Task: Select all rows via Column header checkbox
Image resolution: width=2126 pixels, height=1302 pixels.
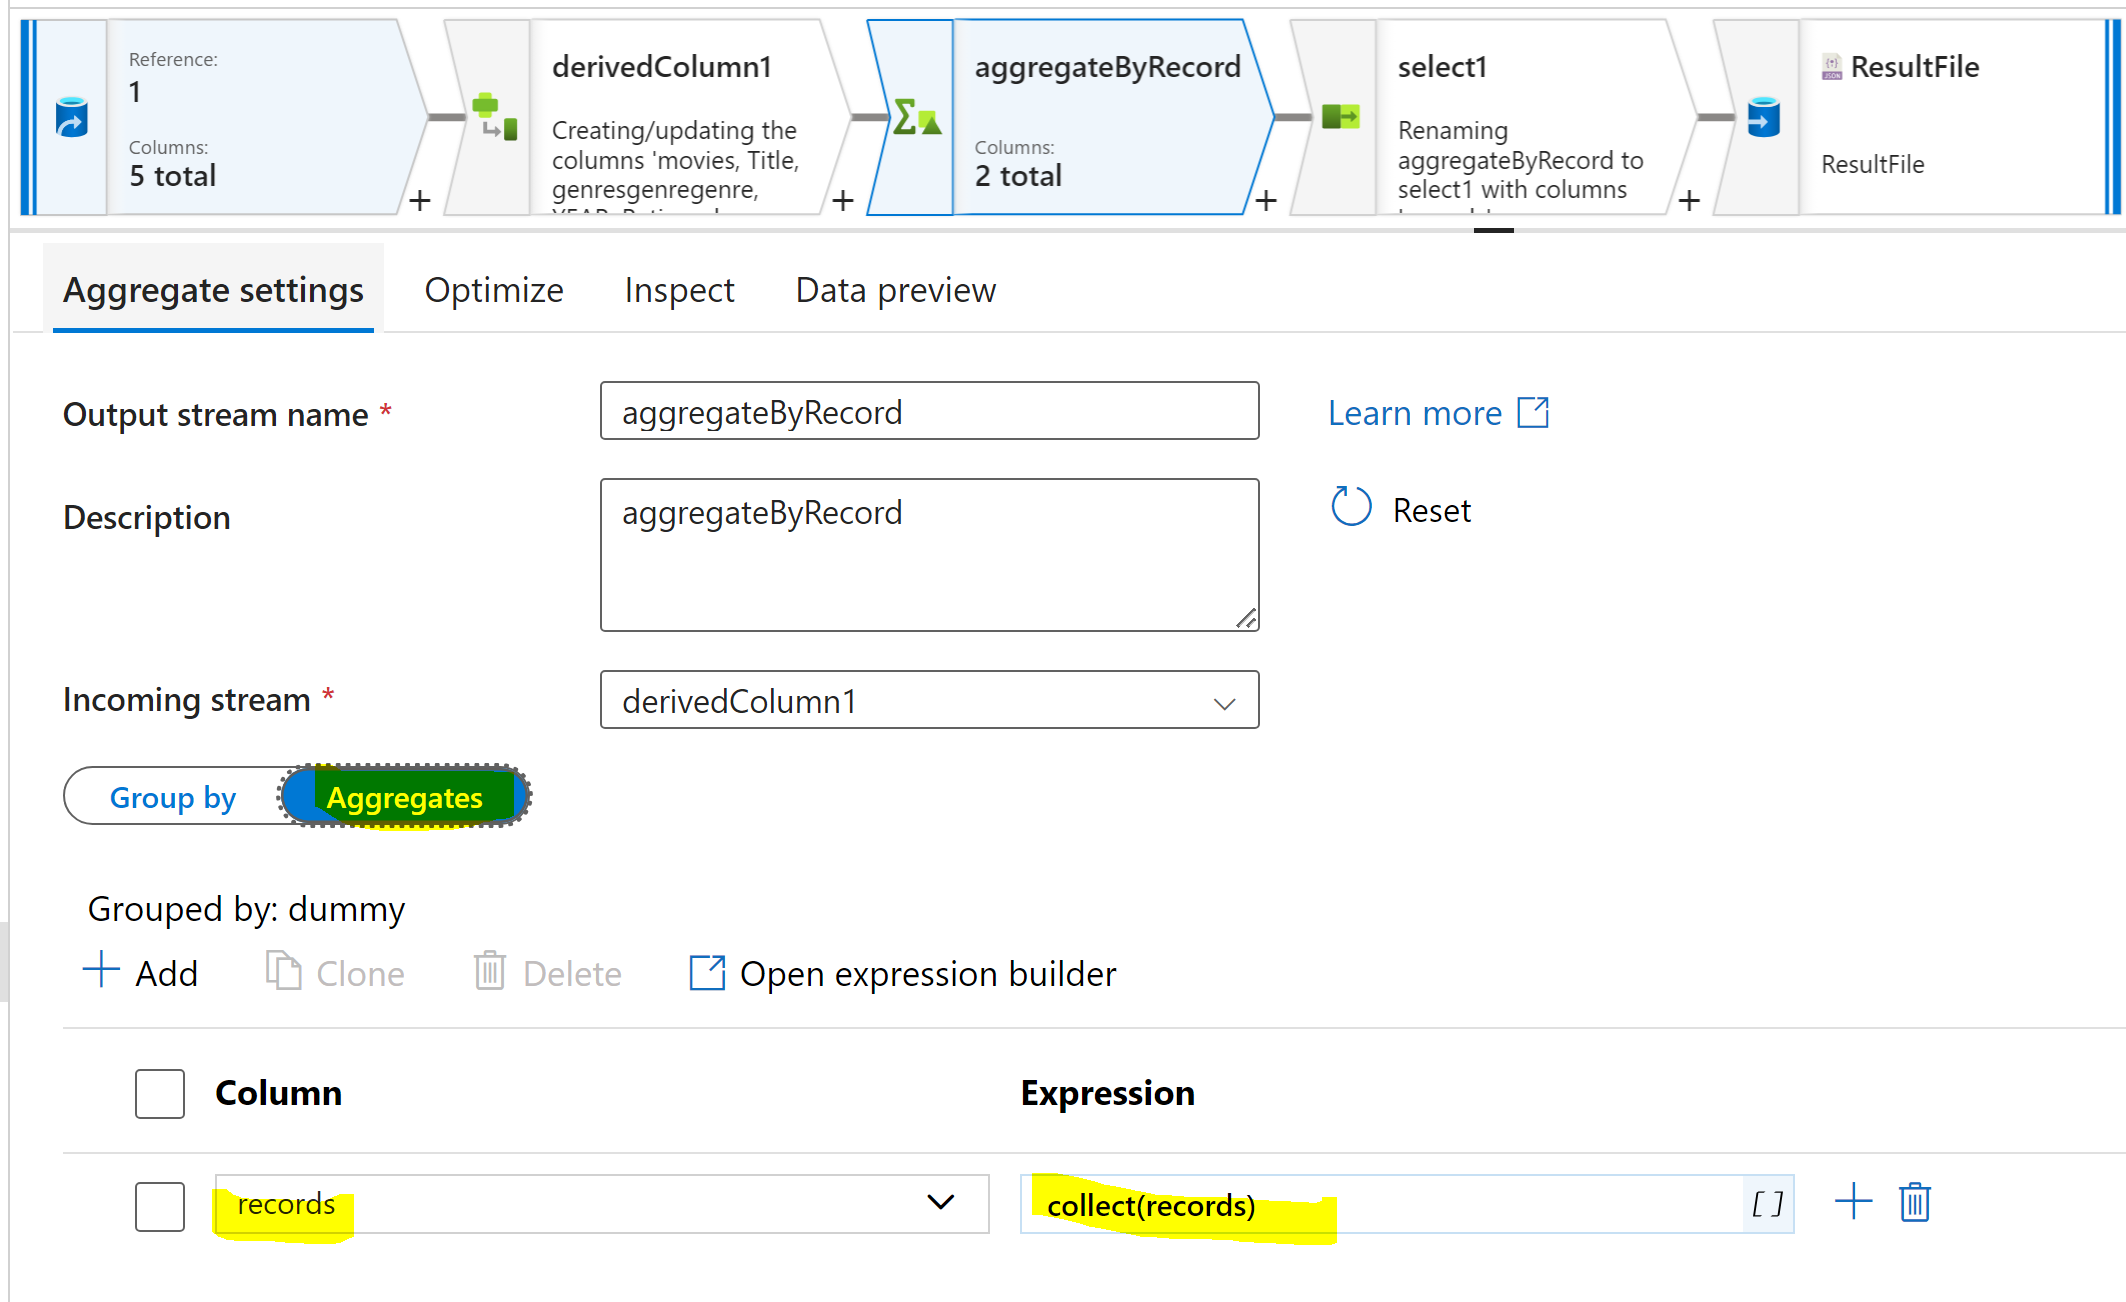Action: (160, 1093)
